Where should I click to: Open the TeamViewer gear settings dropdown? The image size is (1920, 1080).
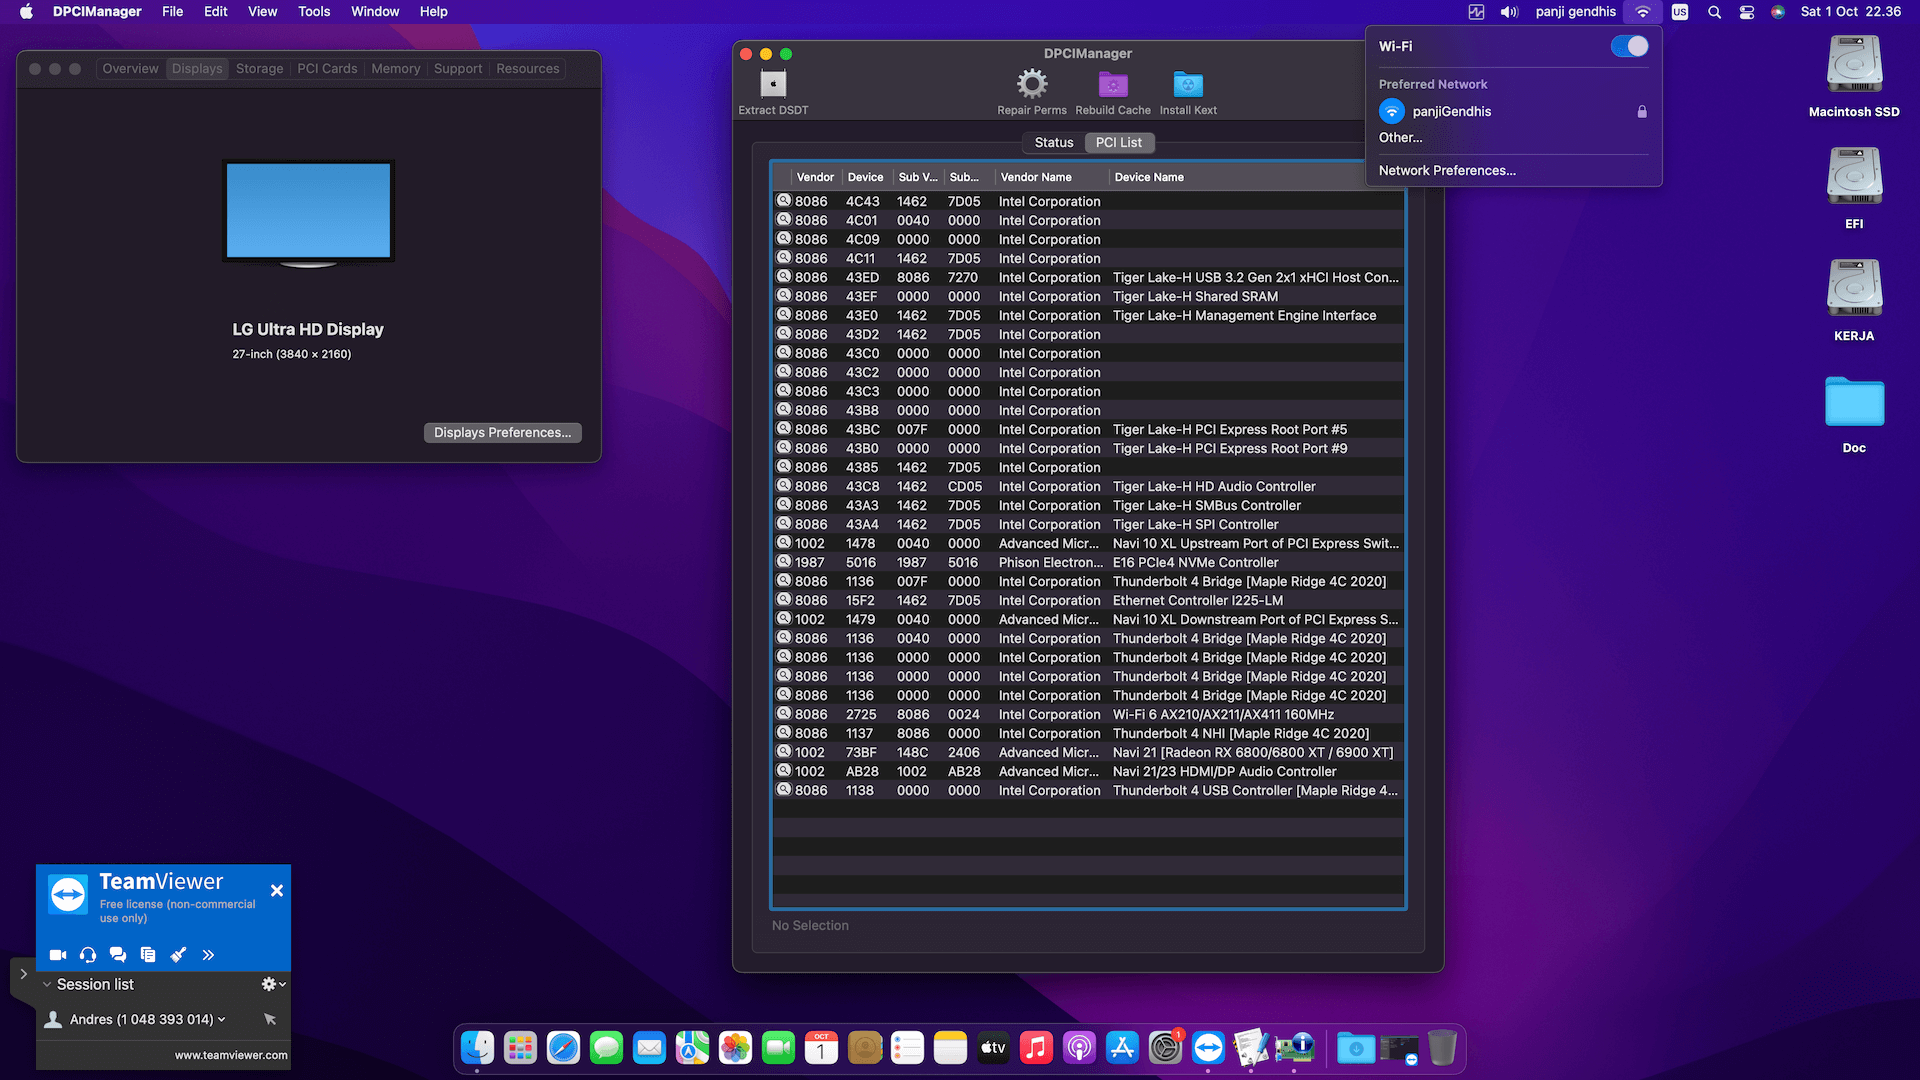tap(273, 985)
